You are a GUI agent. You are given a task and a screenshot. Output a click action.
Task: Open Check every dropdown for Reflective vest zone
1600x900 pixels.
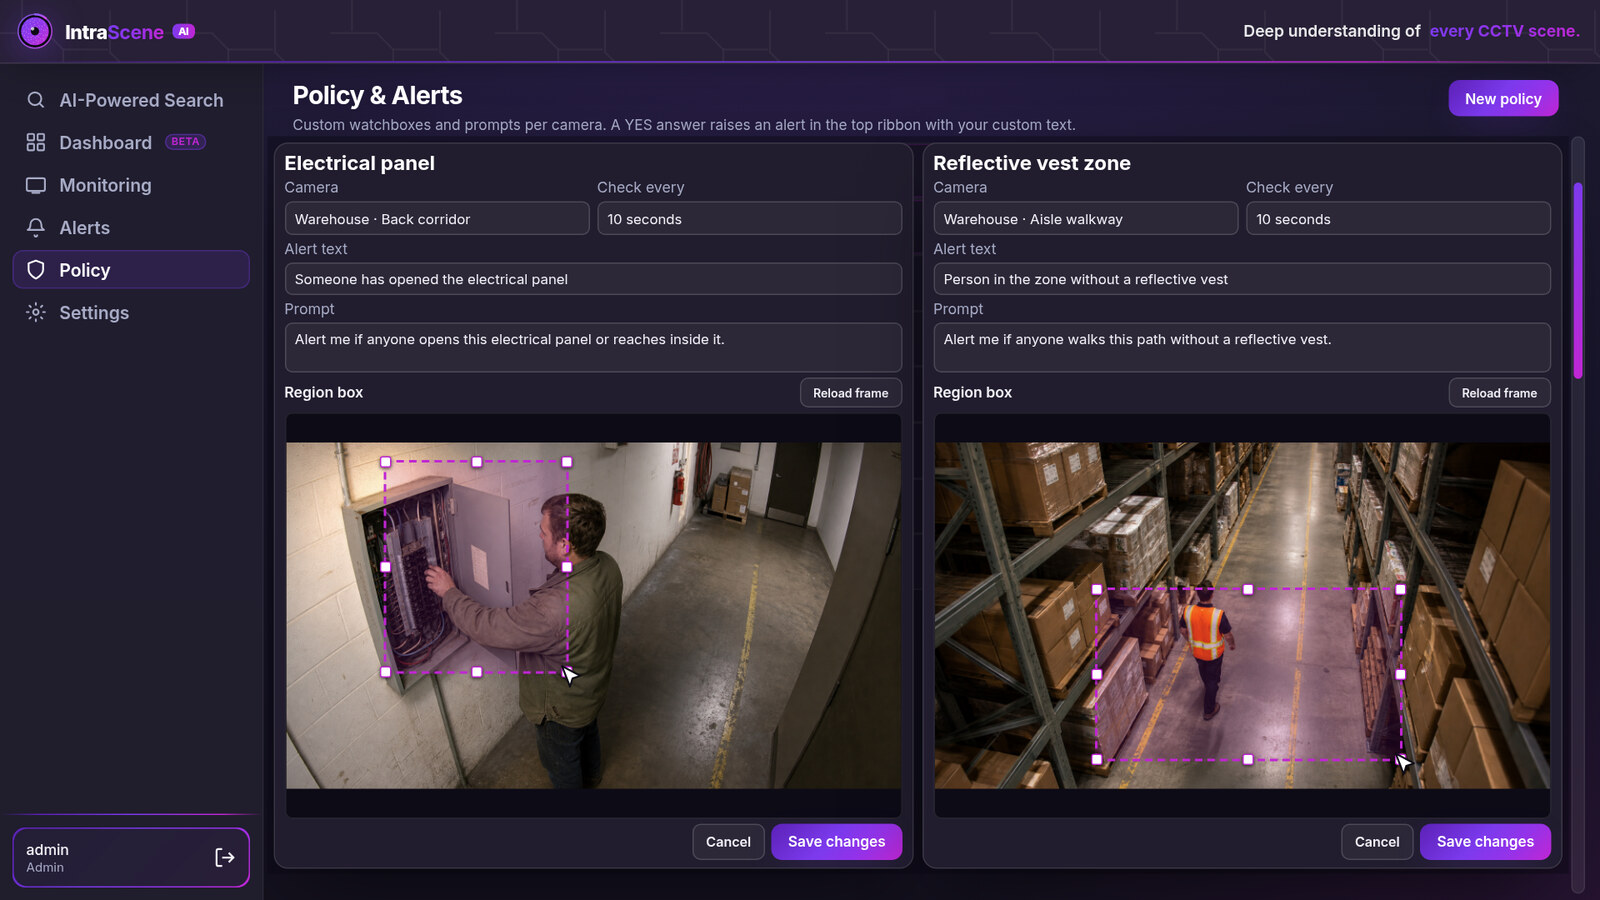(x=1398, y=219)
